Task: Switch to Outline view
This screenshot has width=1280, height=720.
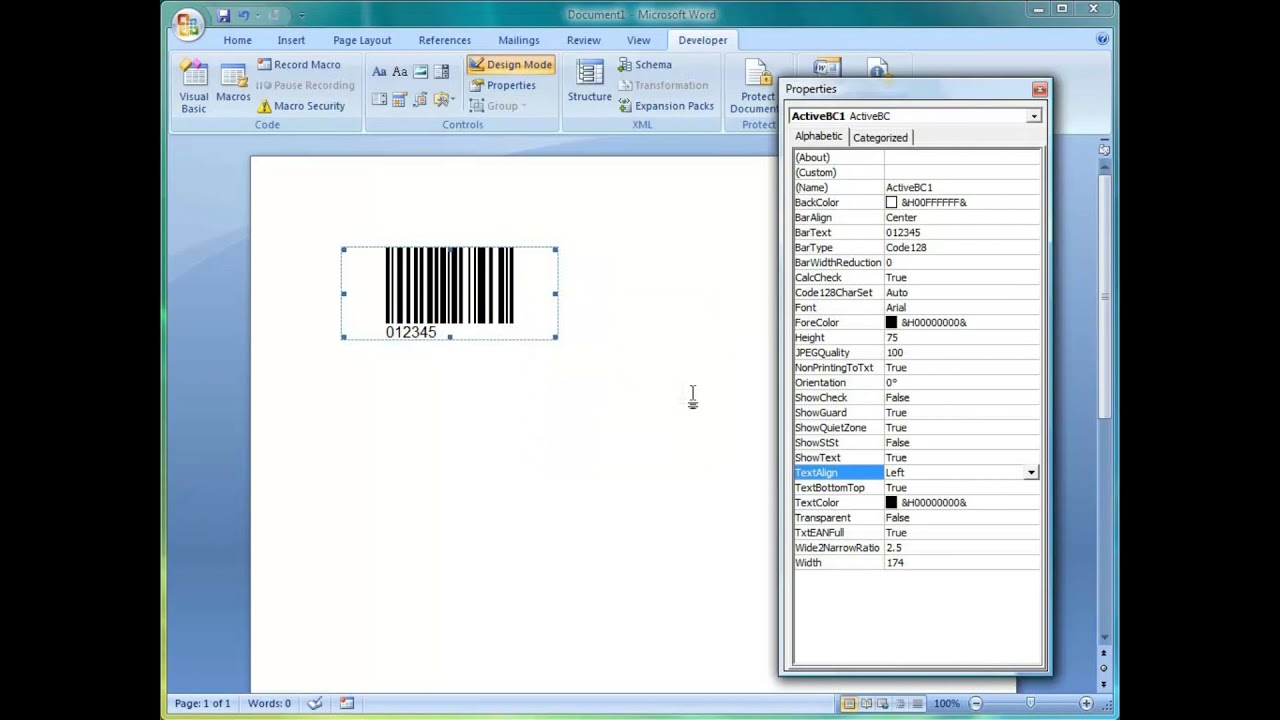Action: click(x=900, y=704)
